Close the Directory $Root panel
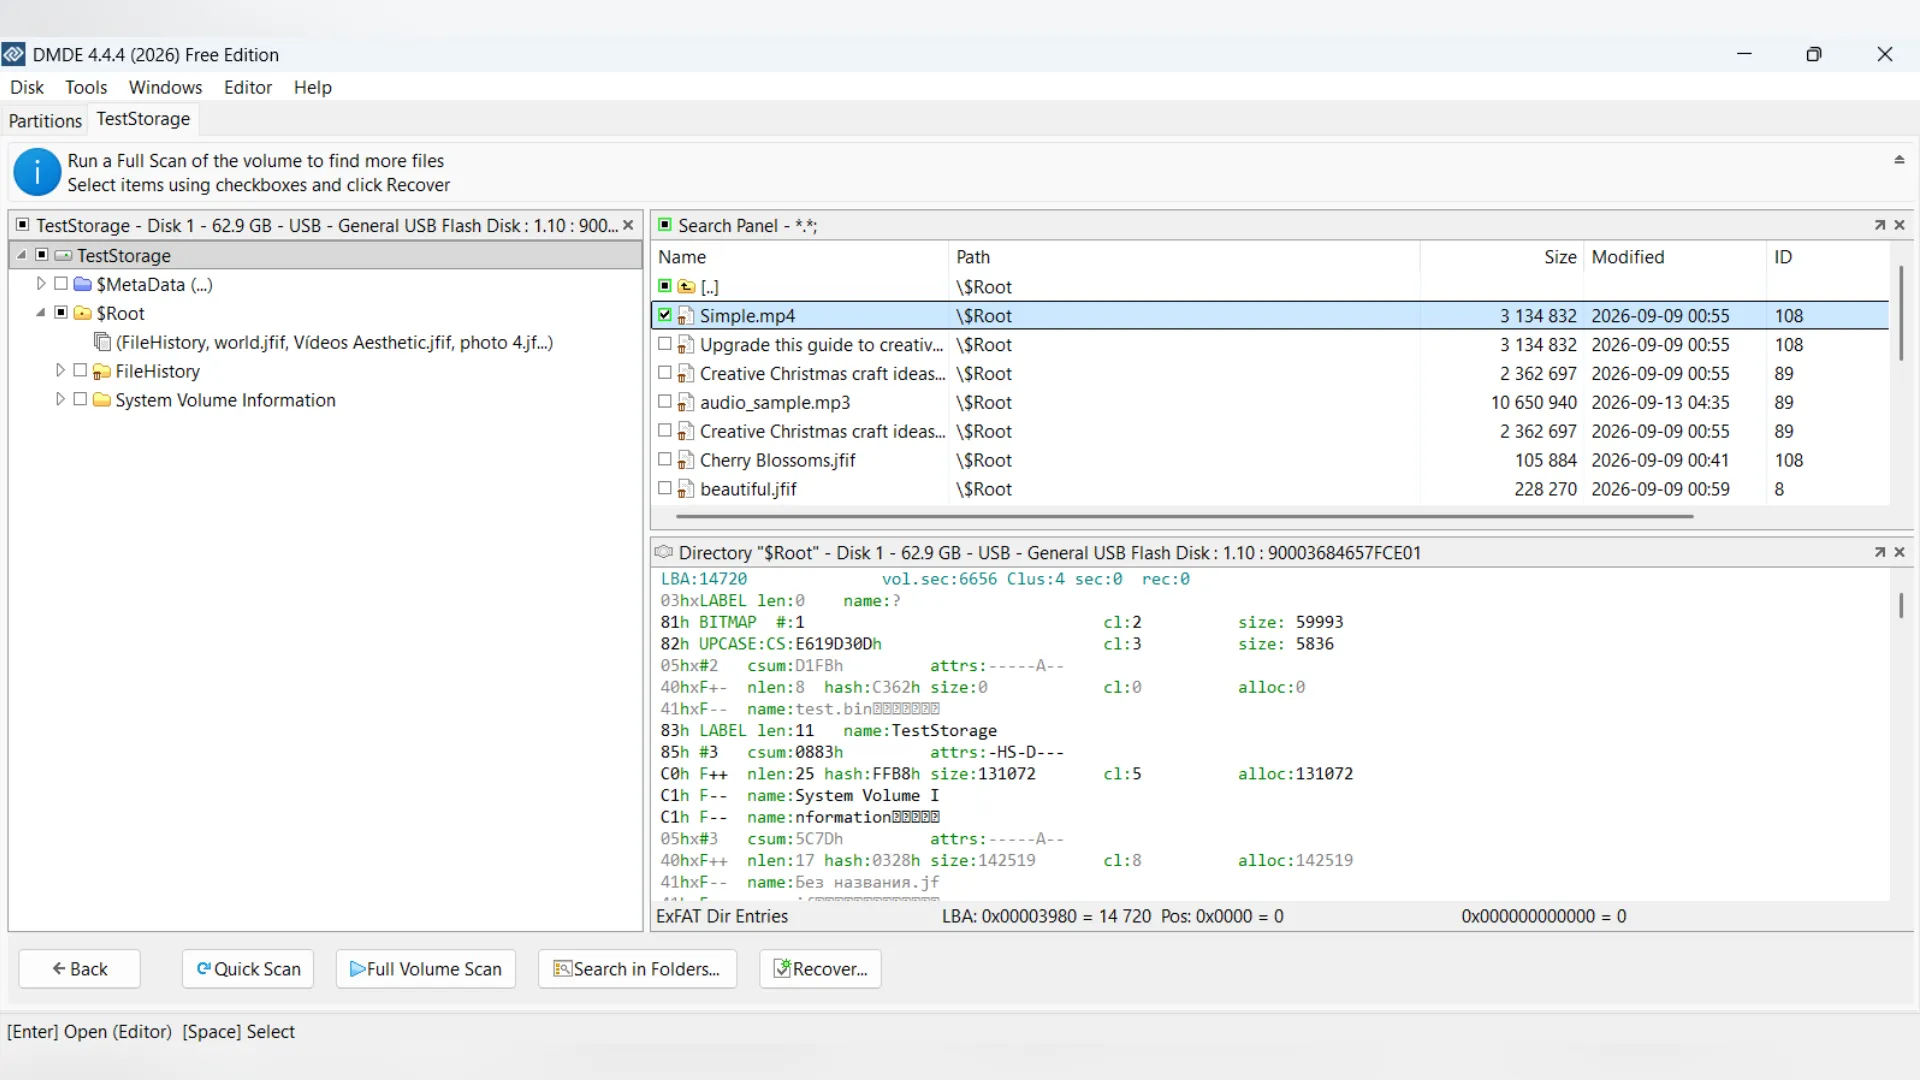Viewport: 1920px width, 1080px height. [1900, 552]
